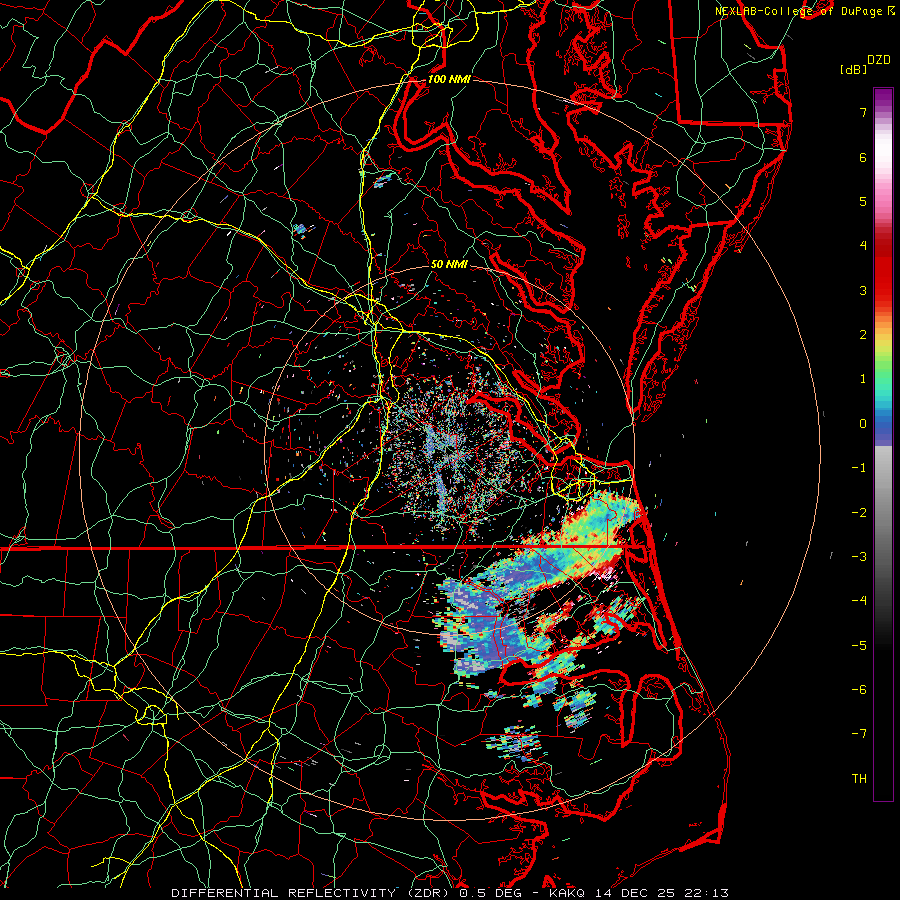Viewport: 900px width, 900px height.
Task: Click the legend value -3
Action: pyautogui.click(x=859, y=557)
